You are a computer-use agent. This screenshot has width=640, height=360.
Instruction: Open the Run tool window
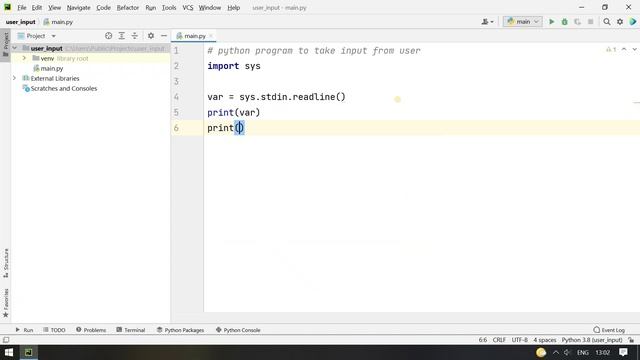pyautogui.click(x=24, y=330)
